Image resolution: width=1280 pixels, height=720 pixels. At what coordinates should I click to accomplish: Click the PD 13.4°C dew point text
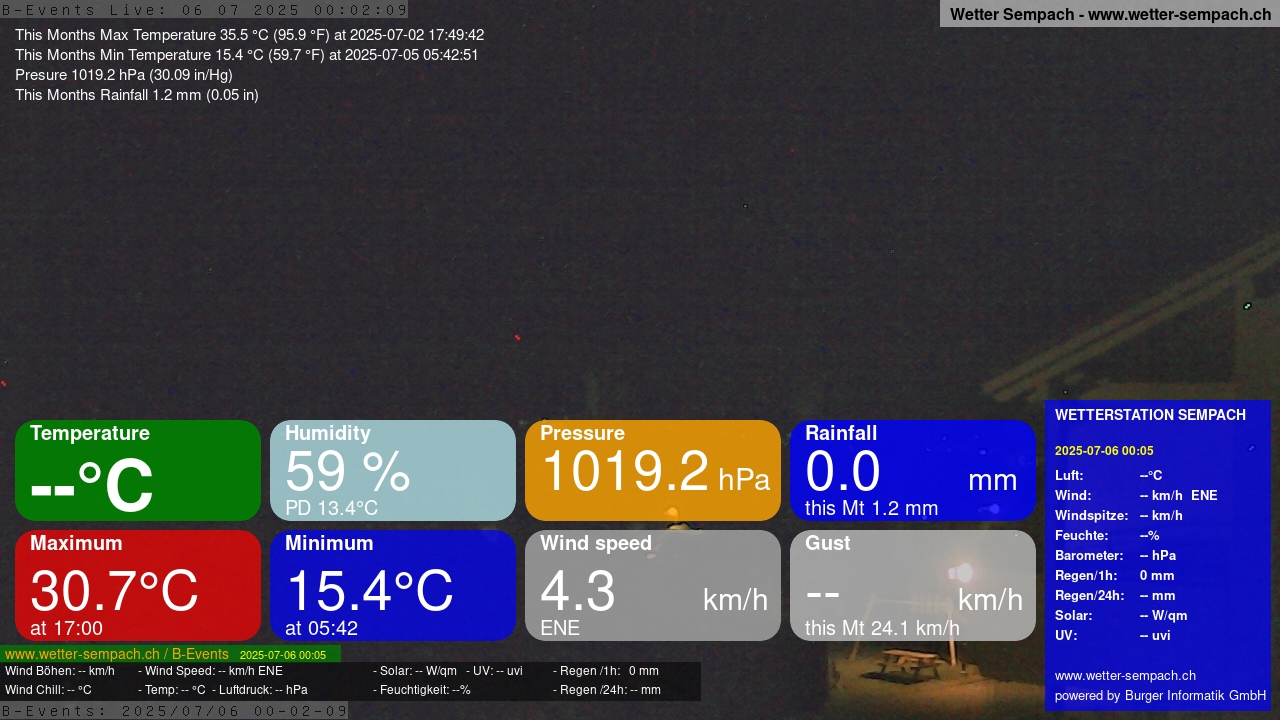click(331, 508)
